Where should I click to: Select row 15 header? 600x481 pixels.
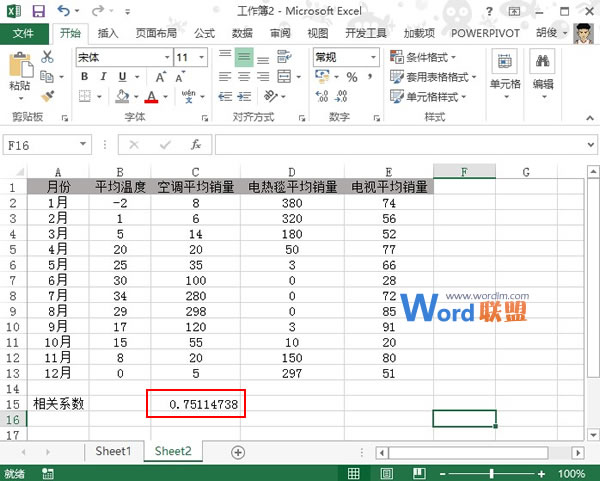[x=13, y=404]
